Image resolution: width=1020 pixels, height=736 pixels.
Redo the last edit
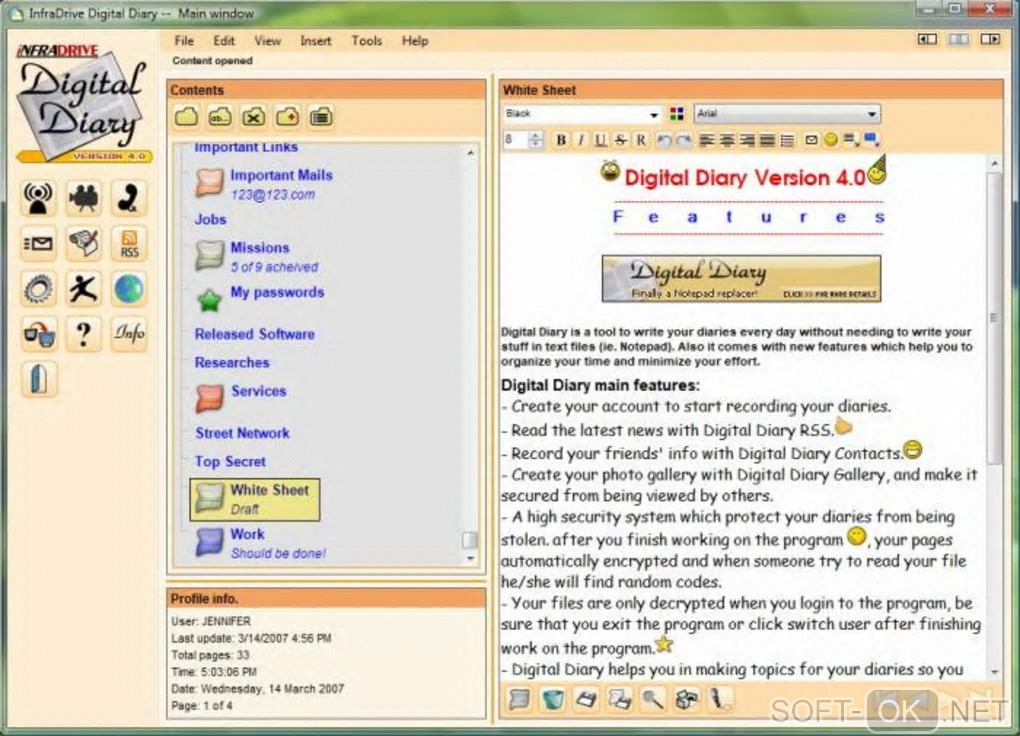coord(684,140)
